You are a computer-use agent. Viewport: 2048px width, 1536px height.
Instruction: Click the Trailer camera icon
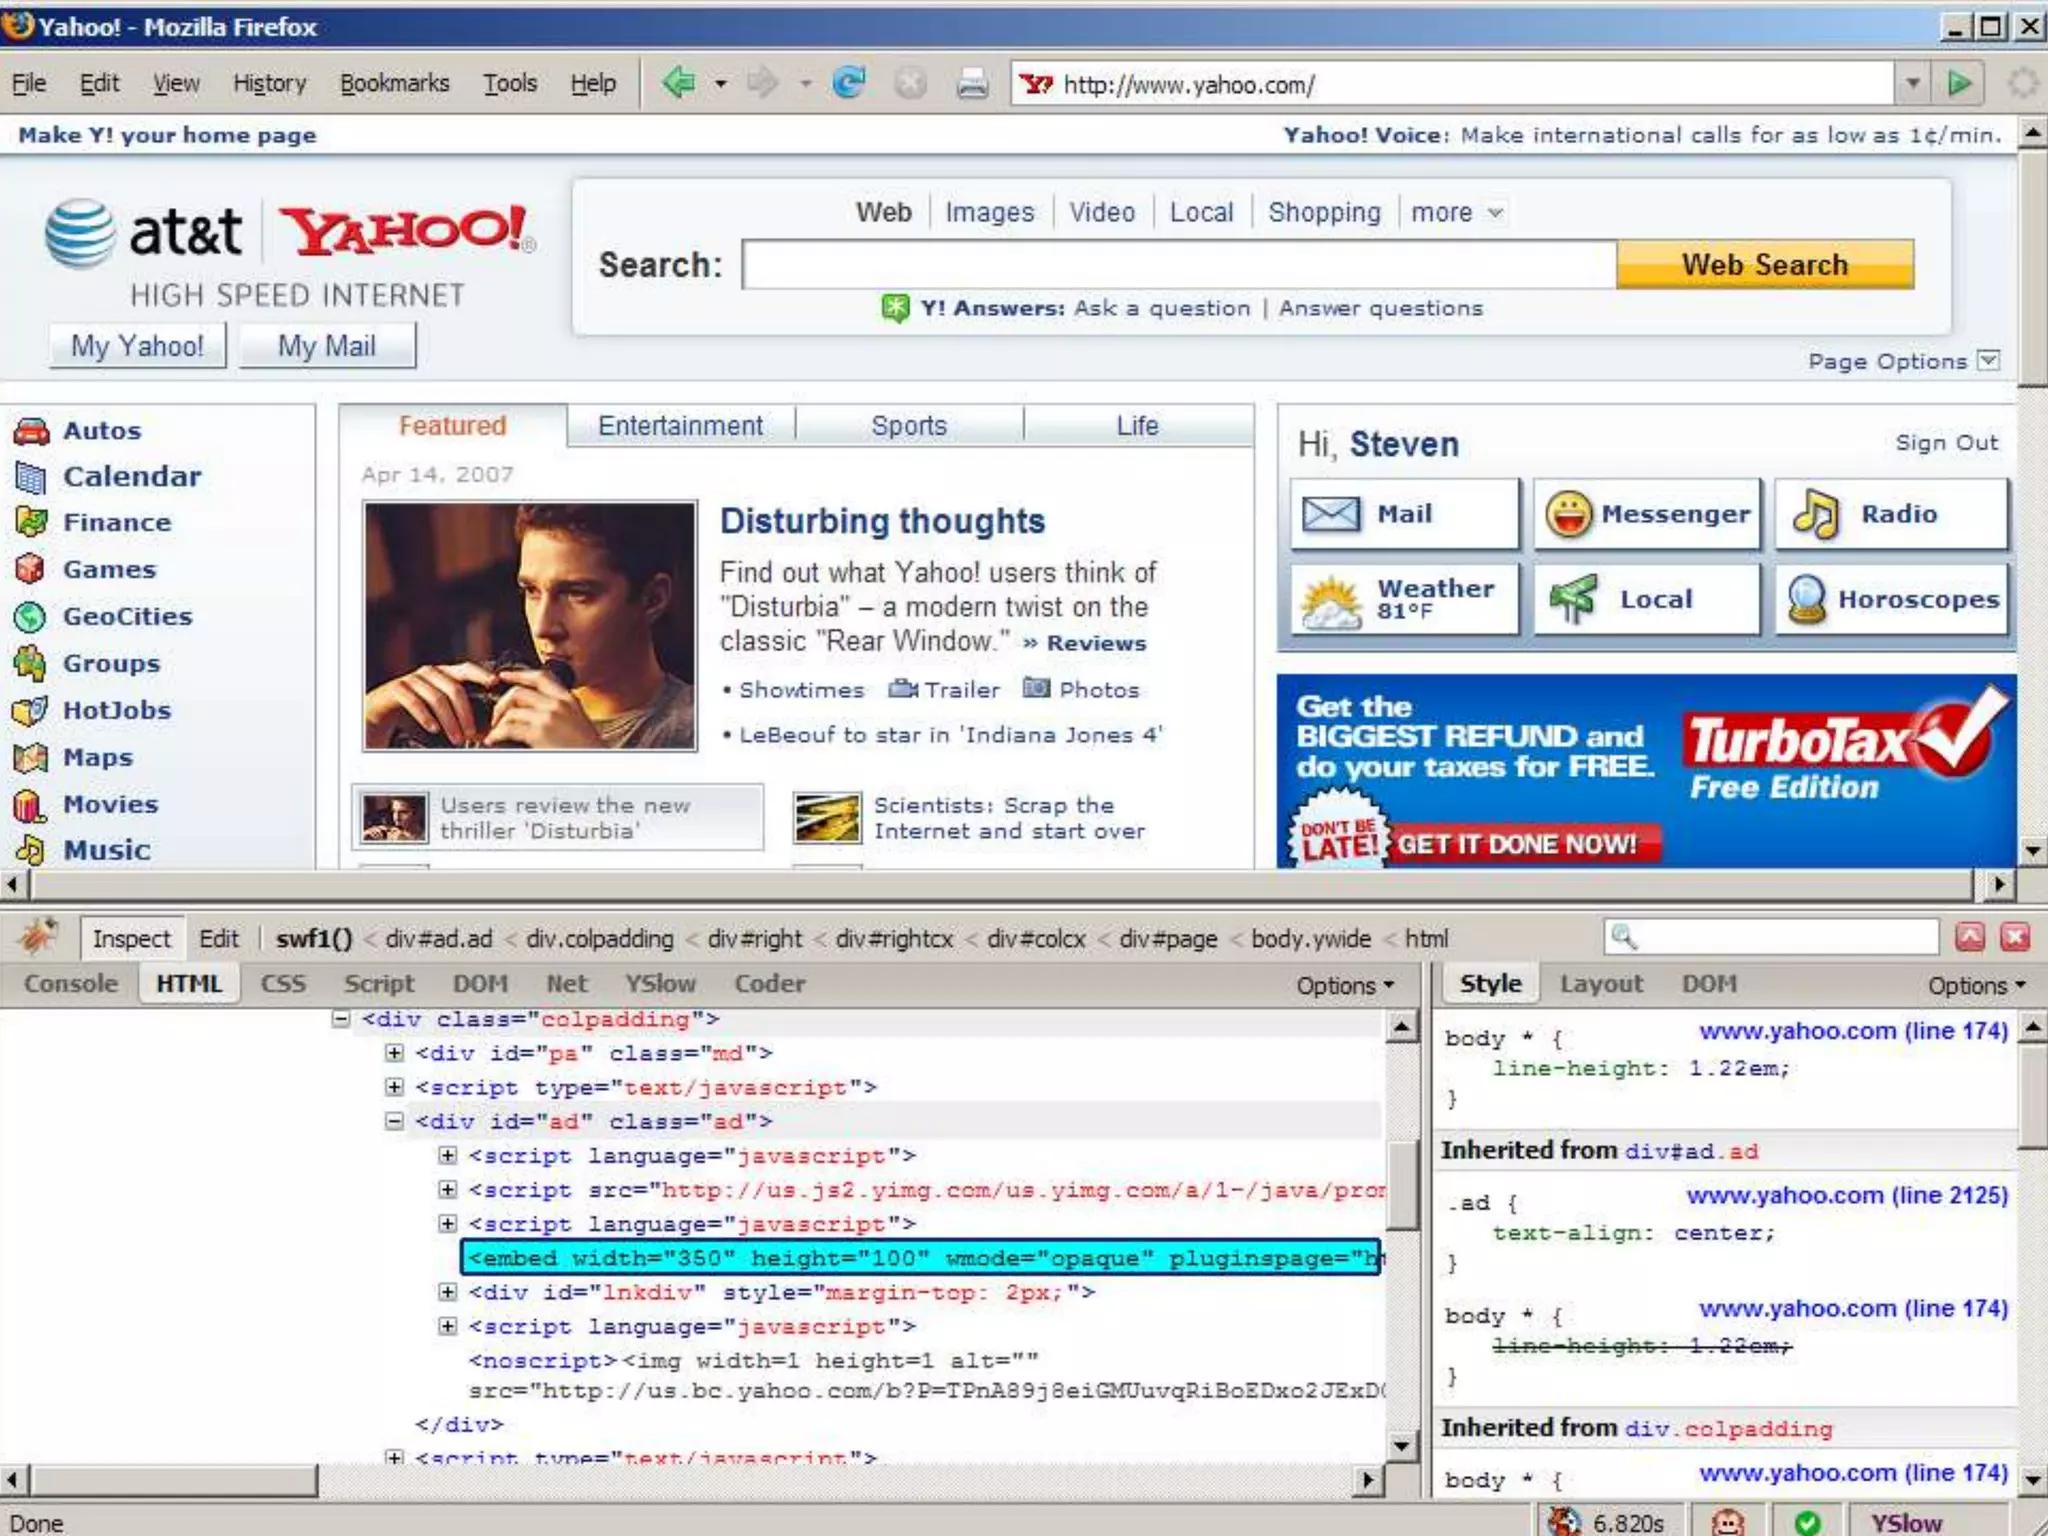903,689
